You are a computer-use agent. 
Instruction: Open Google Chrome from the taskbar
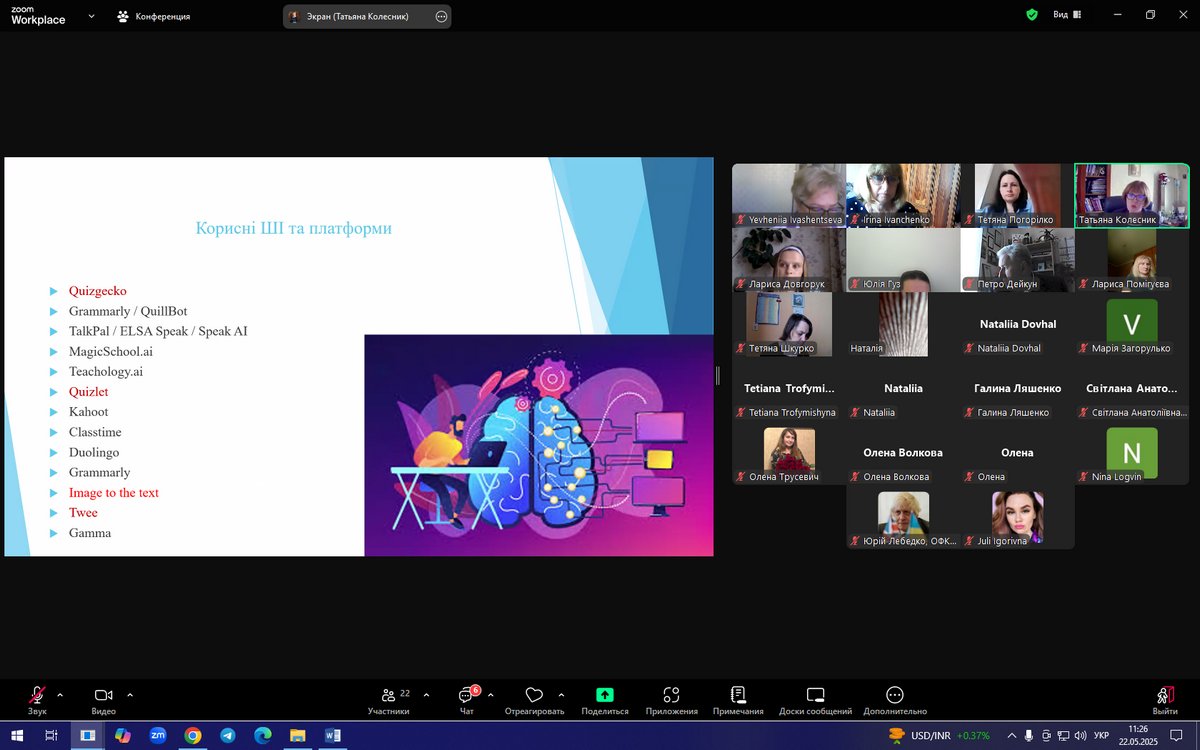[x=193, y=735]
